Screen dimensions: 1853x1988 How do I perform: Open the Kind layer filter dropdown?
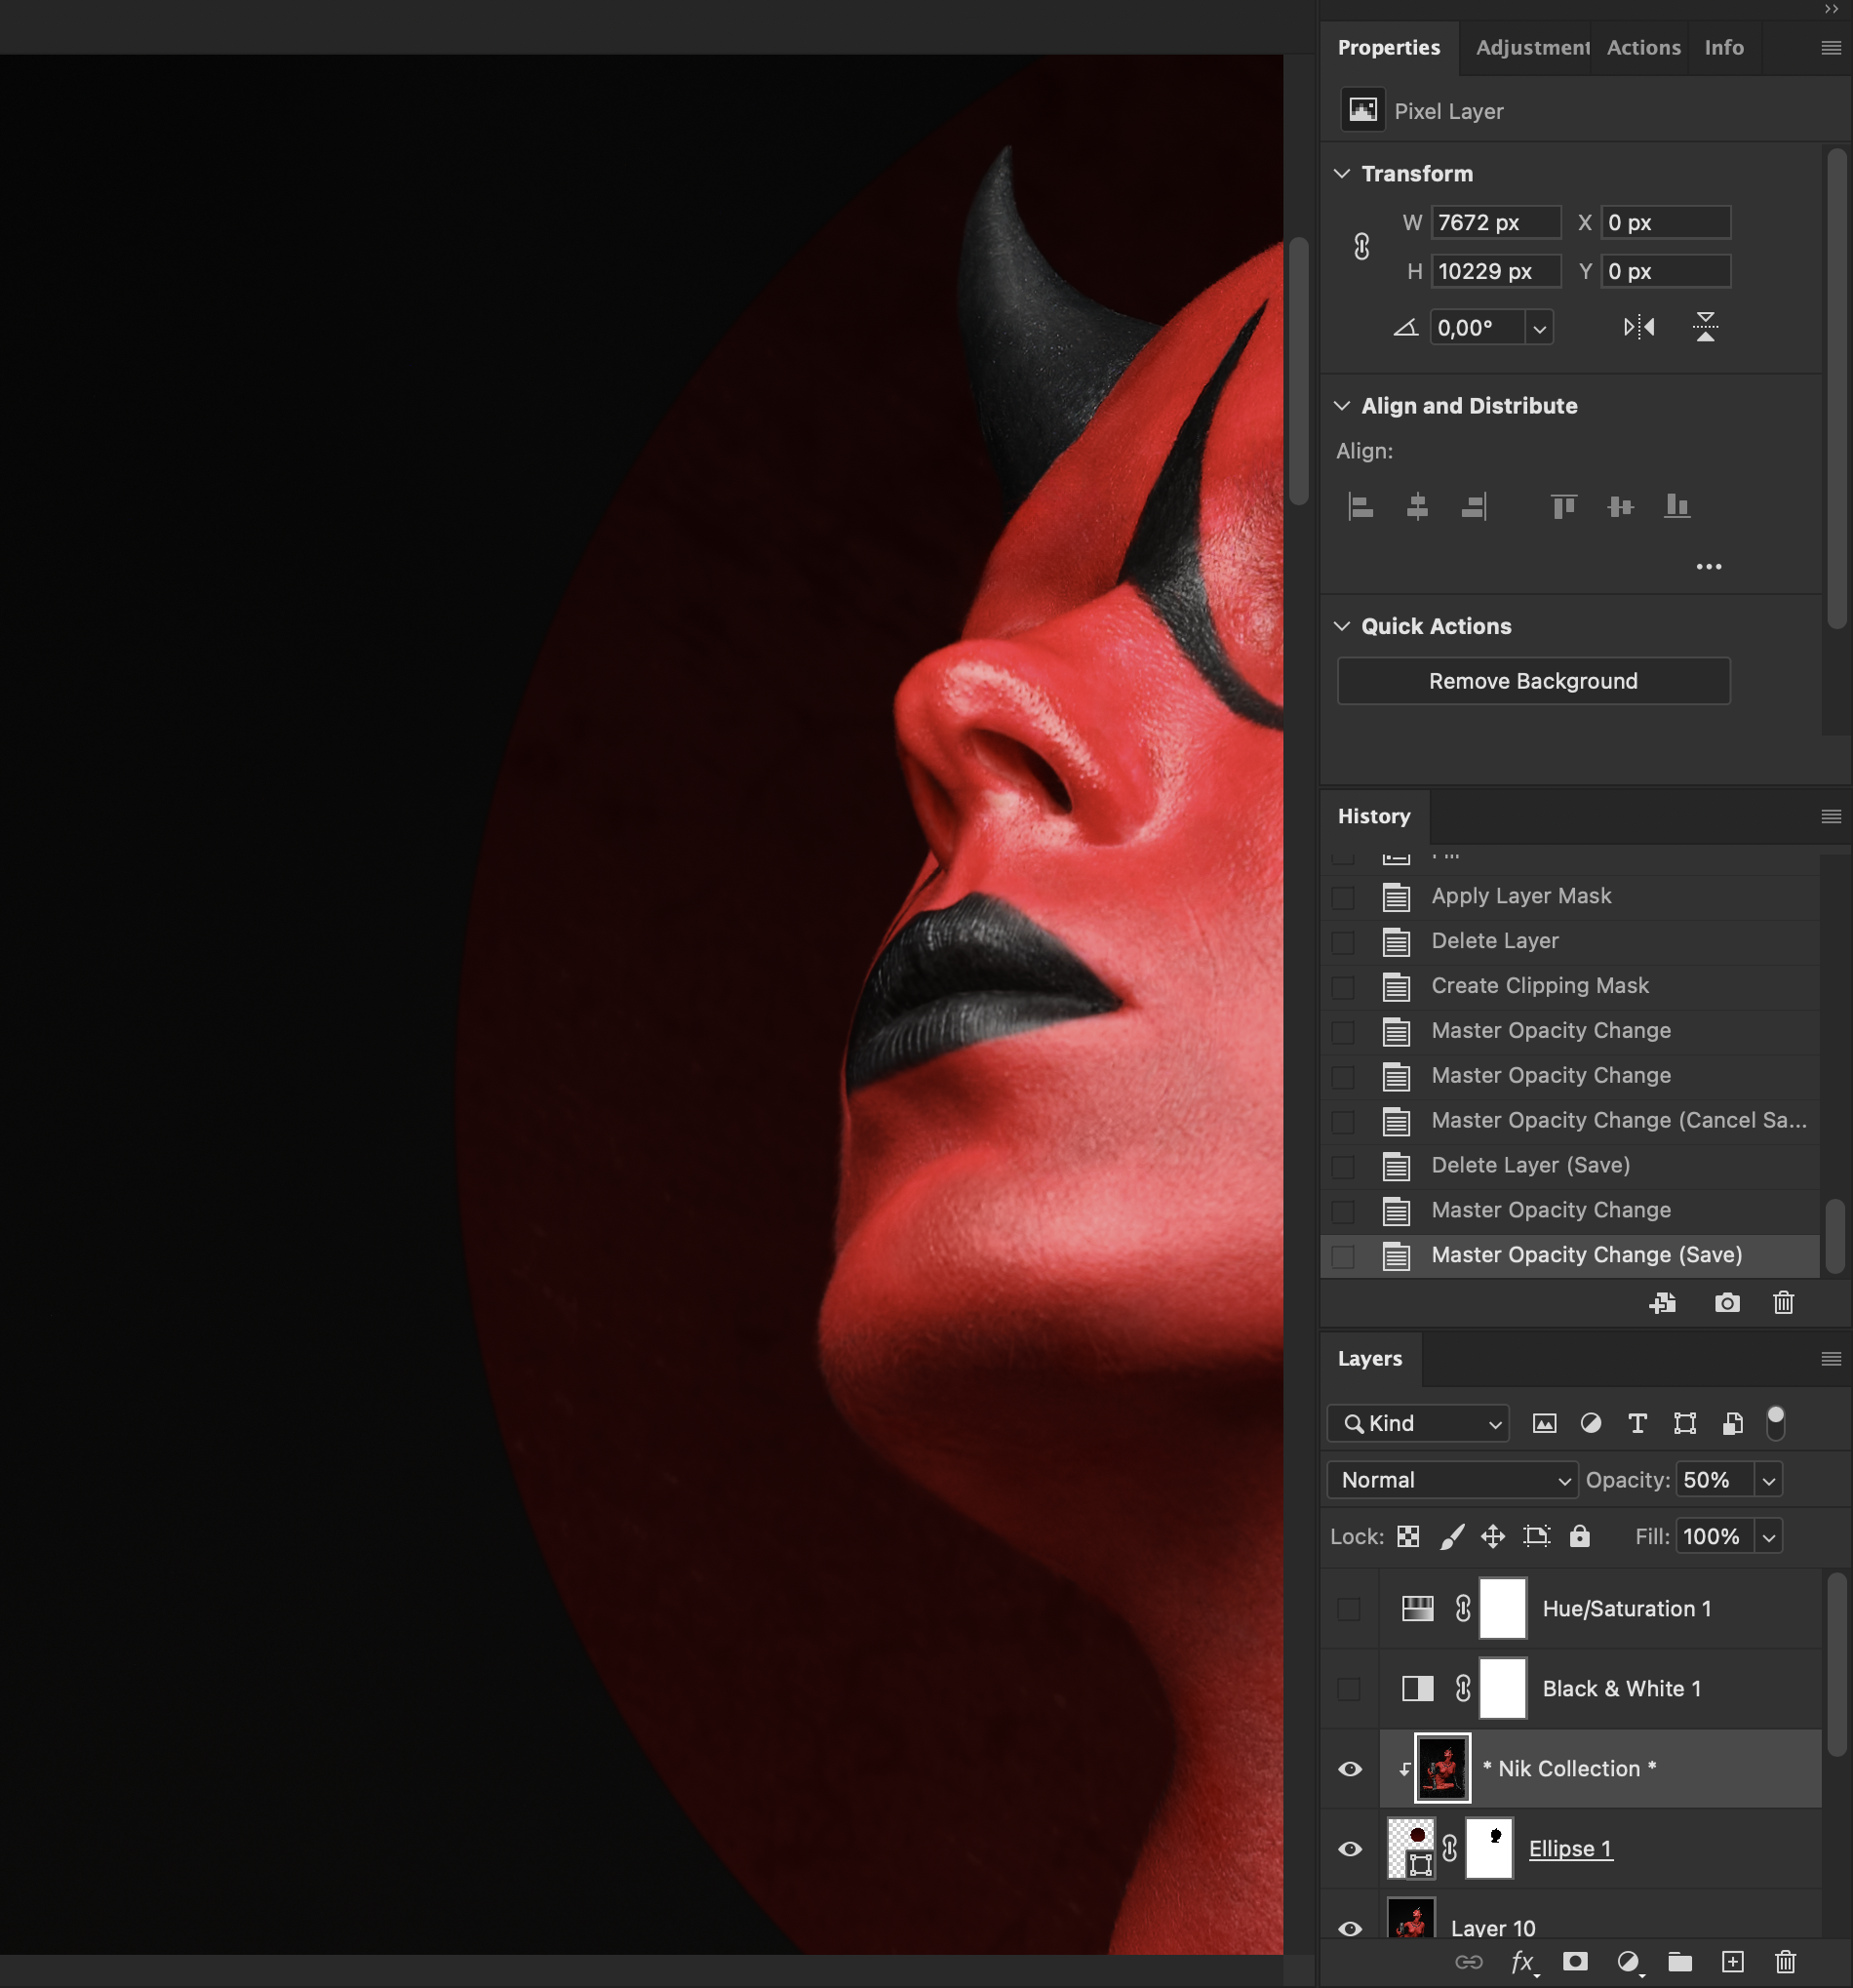point(1418,1423)
